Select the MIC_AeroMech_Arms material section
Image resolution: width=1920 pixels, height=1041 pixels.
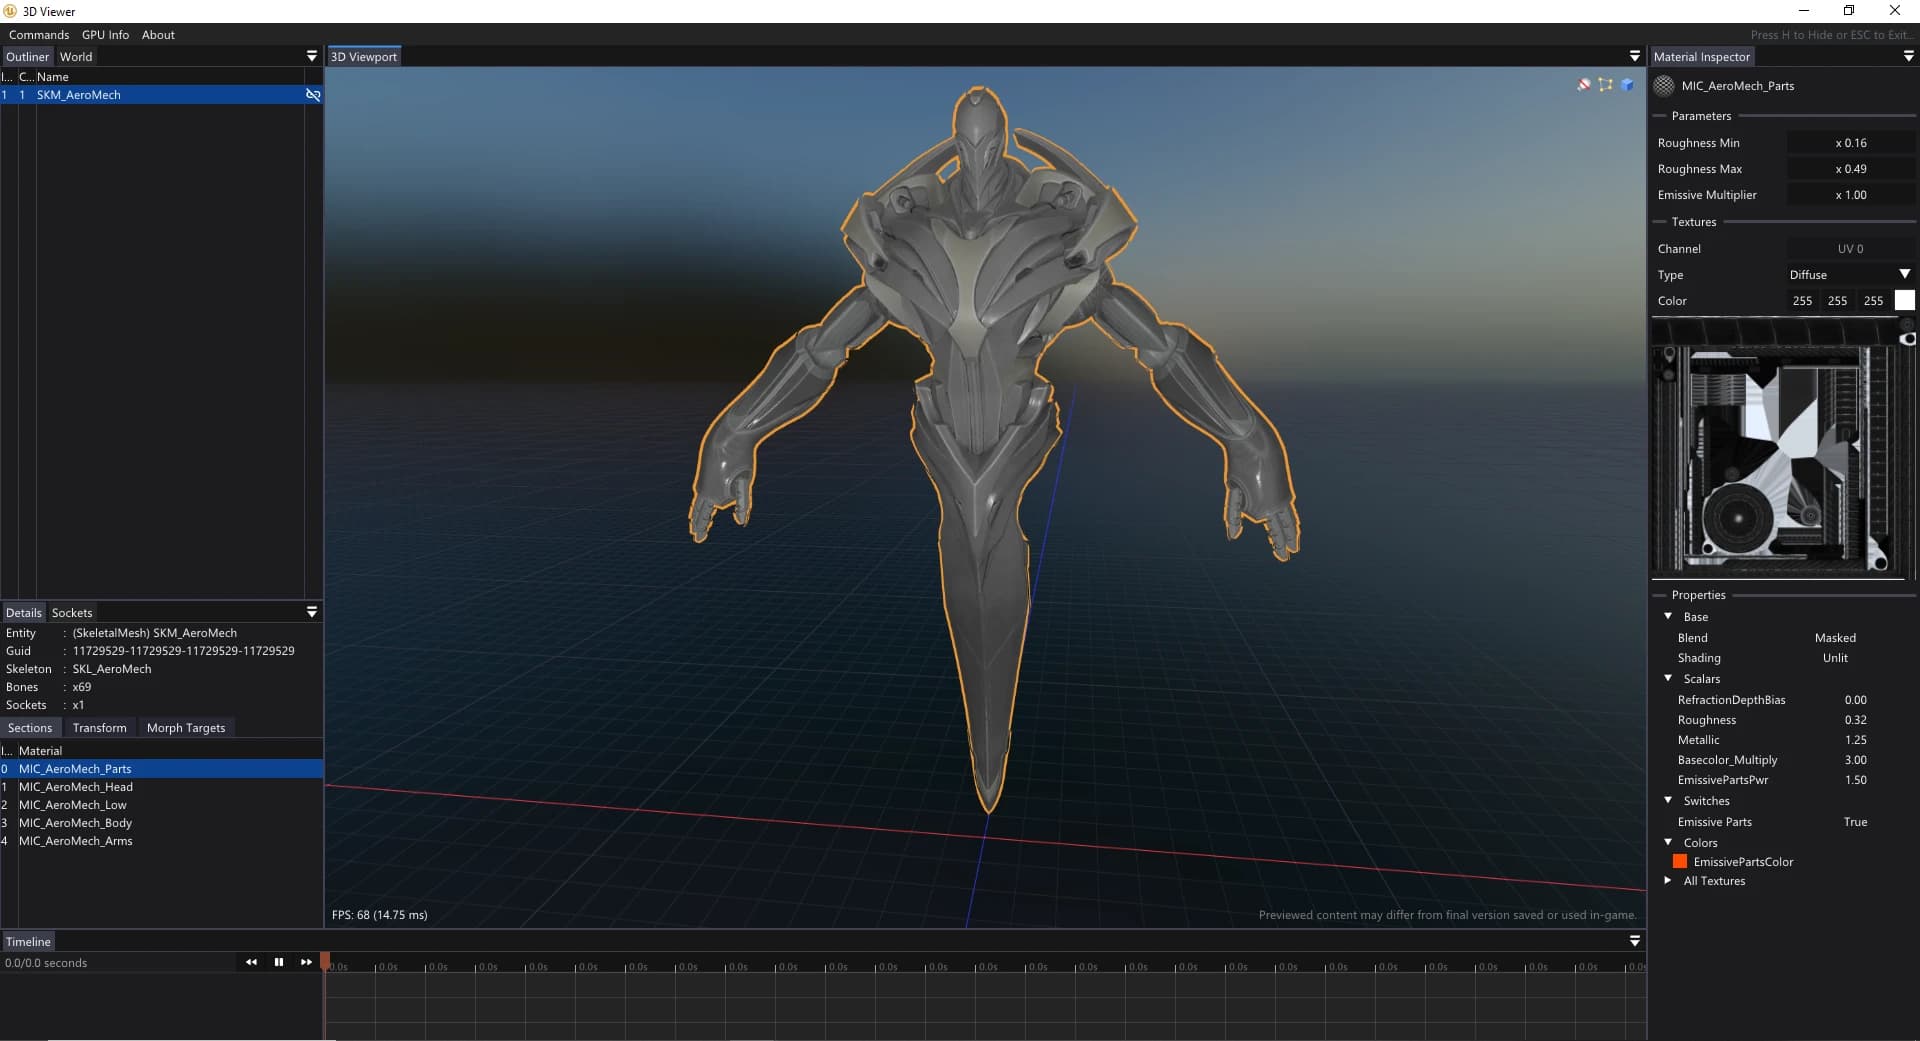(x=161, y=841)
